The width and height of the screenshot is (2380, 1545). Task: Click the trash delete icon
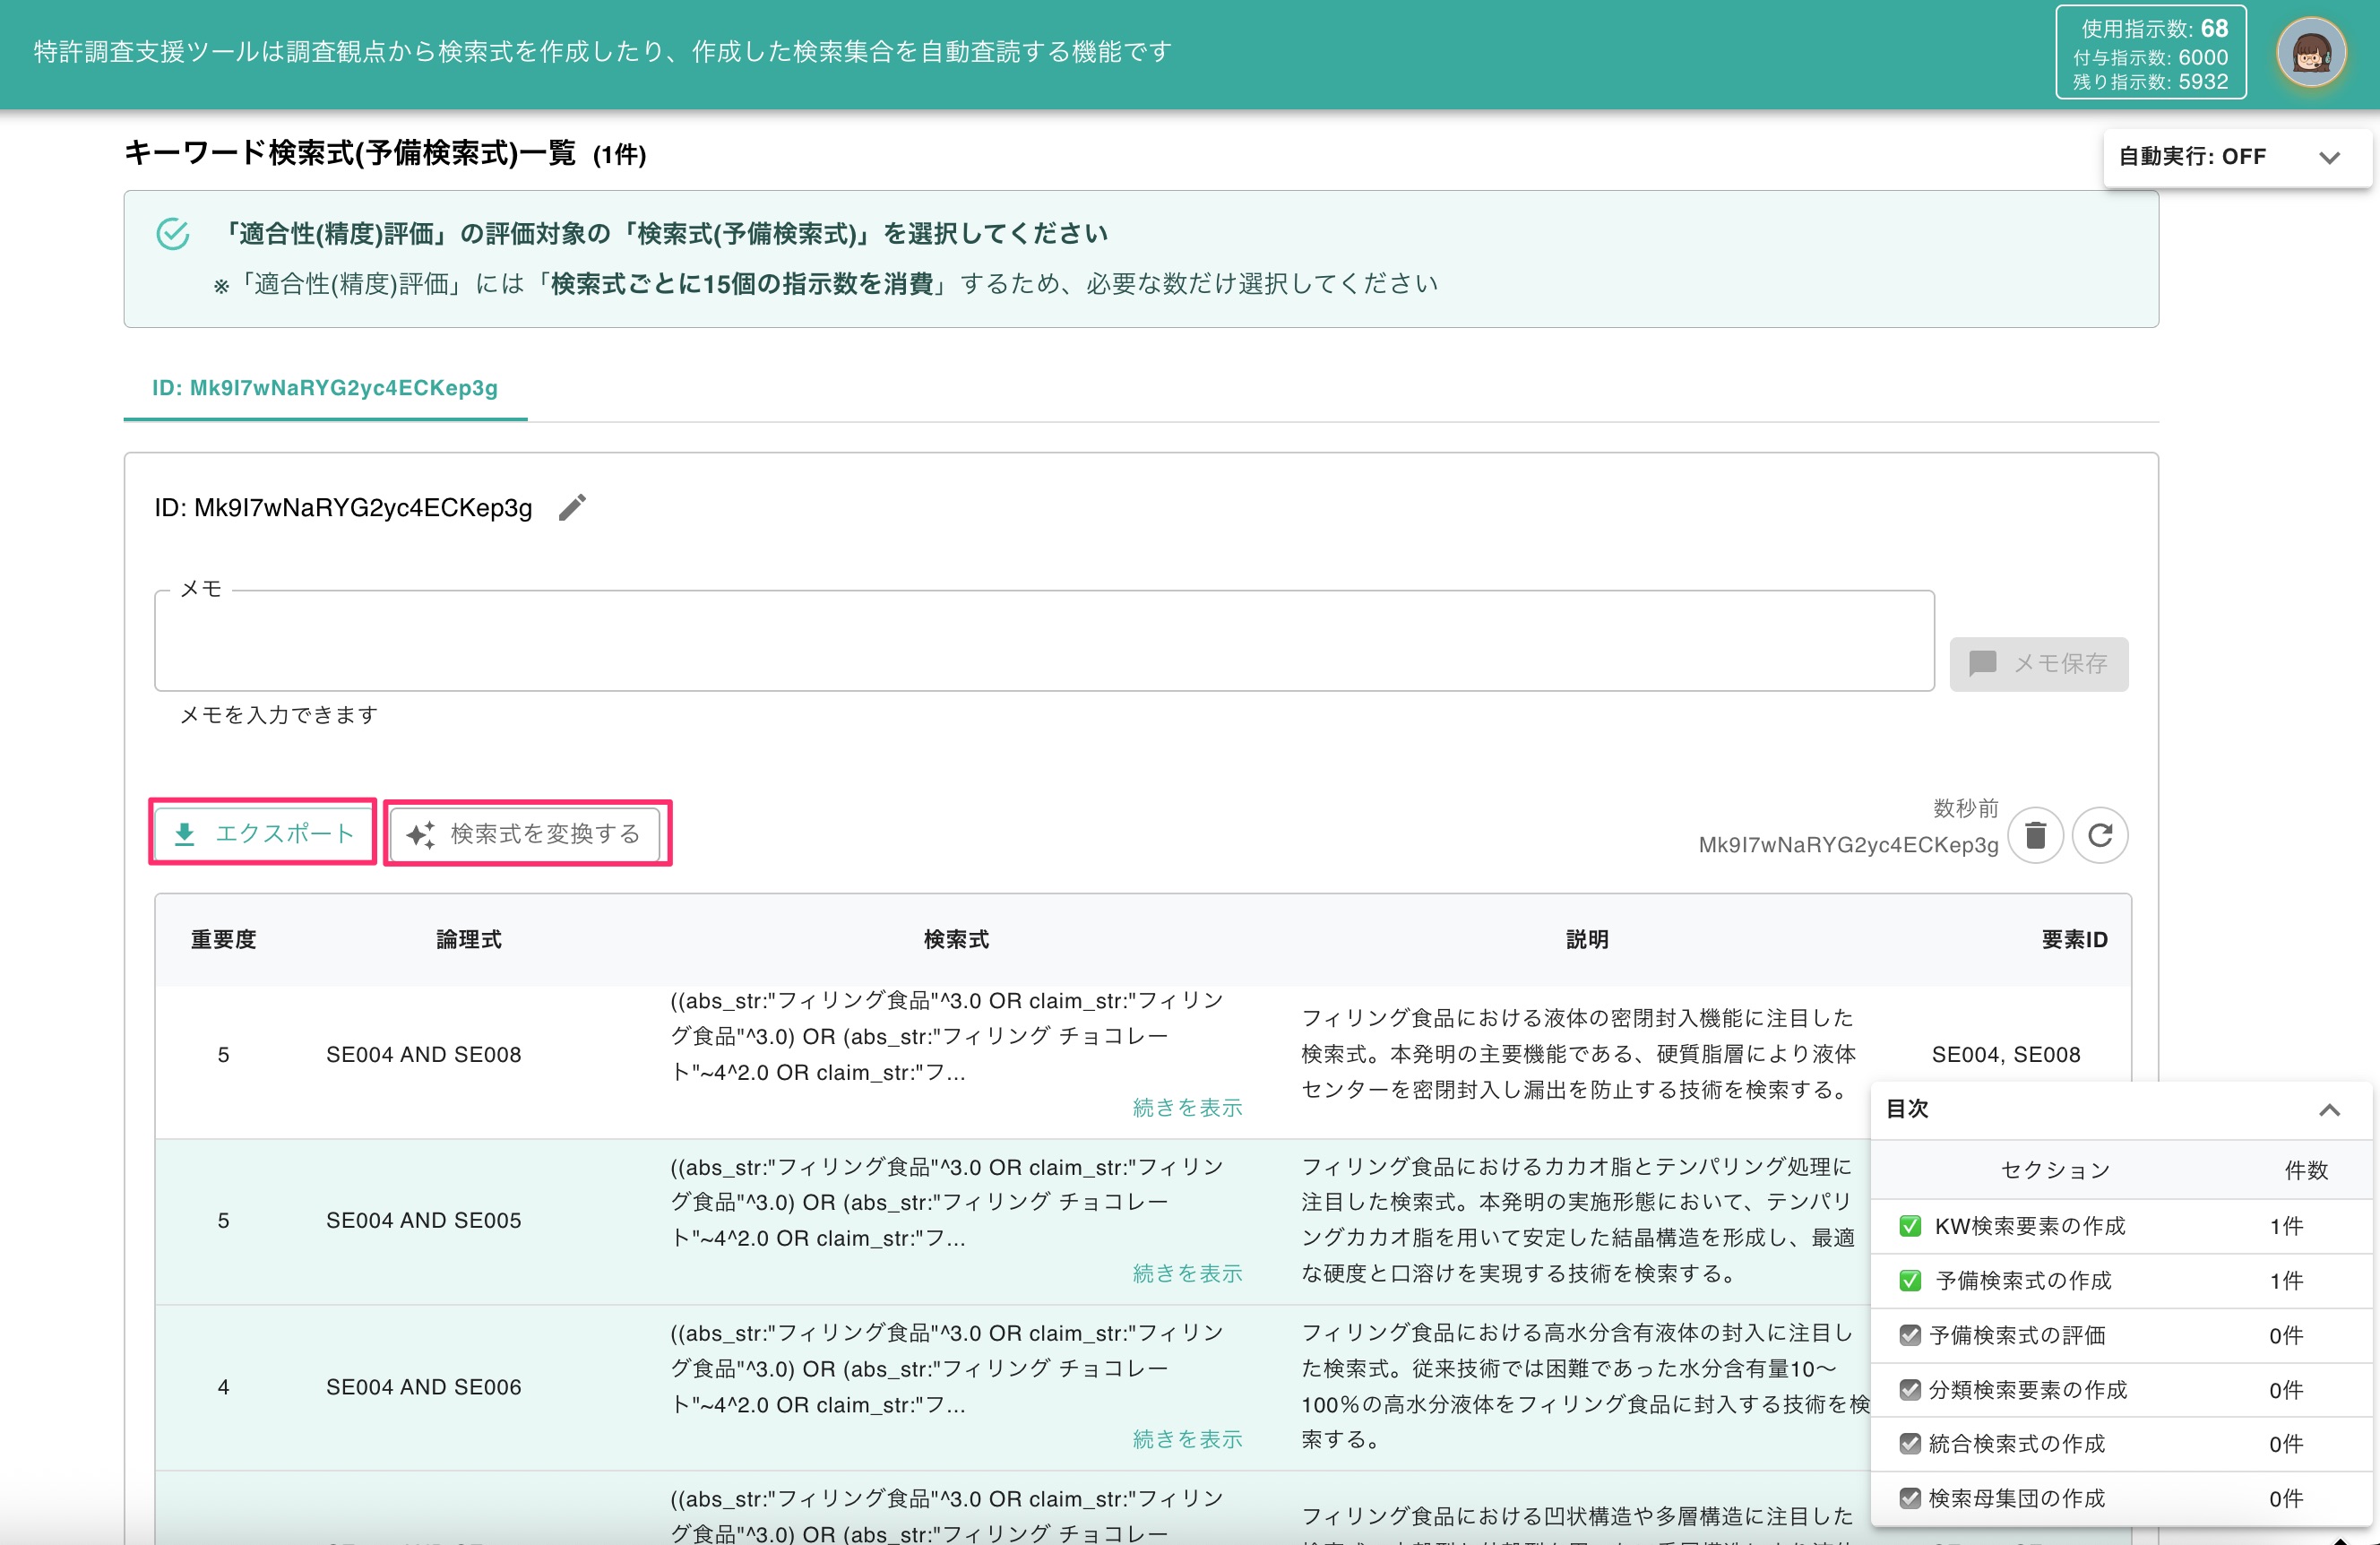pos(2036,835)
